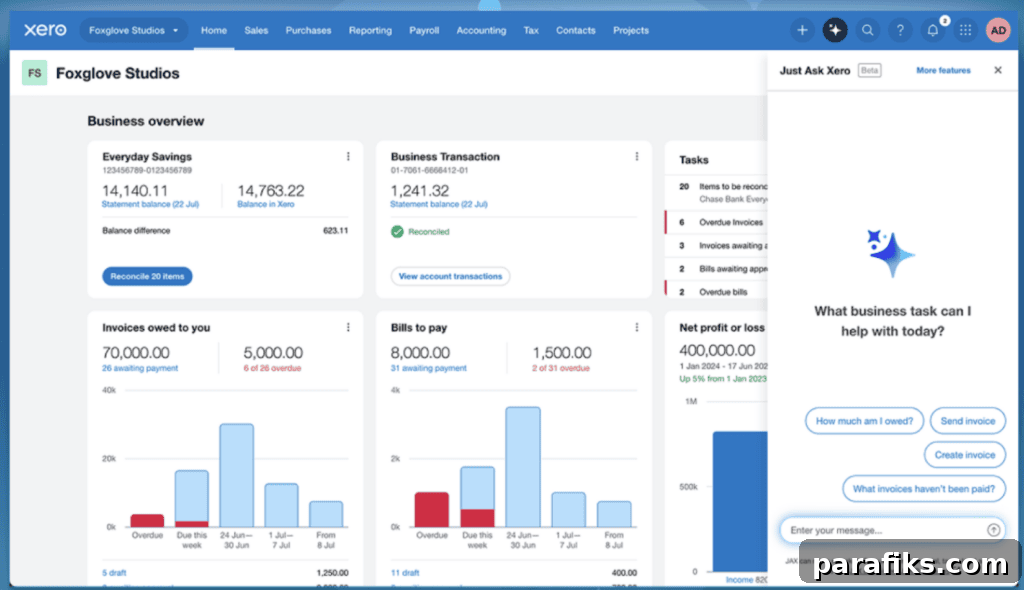Click the Business Transaction account title

tap(445, 157)
